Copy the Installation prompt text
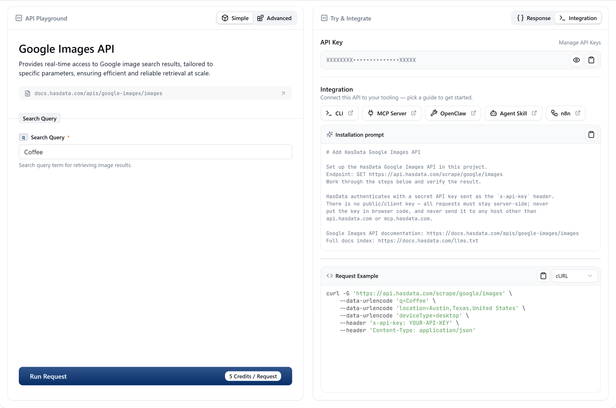Viewport: 616px width, 408px height. click(x=591, y=135)
